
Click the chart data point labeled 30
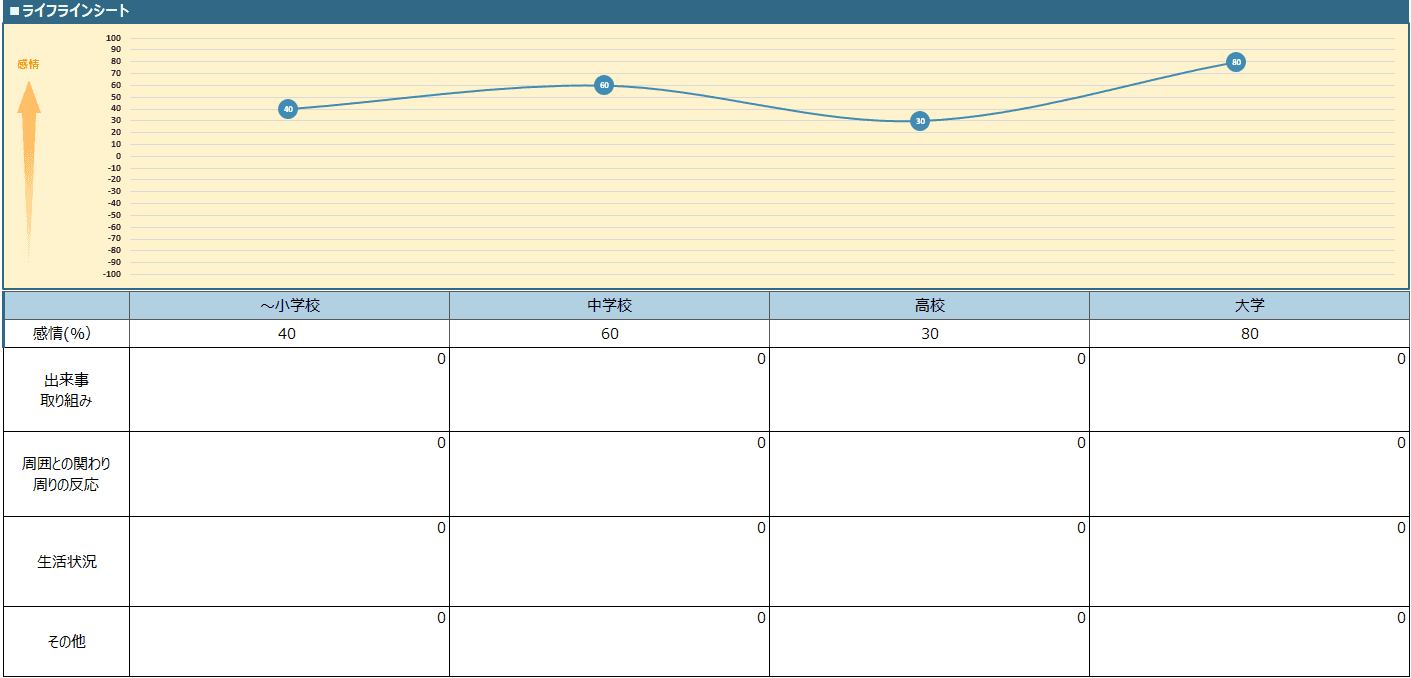tap(920, 121)
